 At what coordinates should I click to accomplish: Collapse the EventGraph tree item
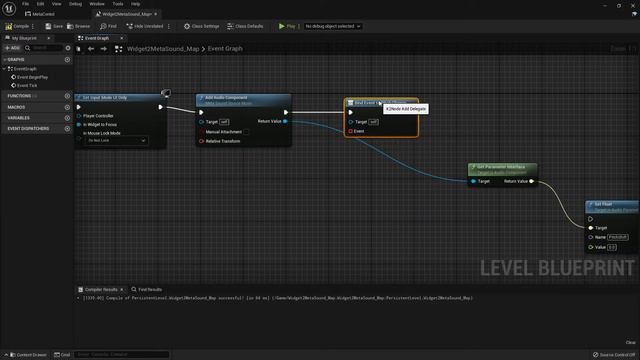4,69
